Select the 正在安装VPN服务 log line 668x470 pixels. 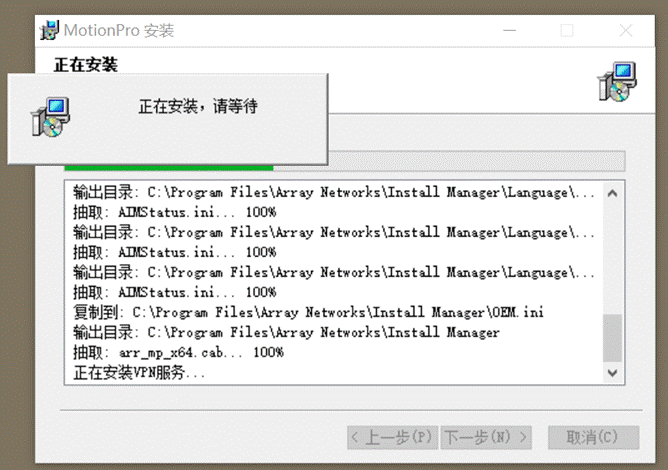139,373
